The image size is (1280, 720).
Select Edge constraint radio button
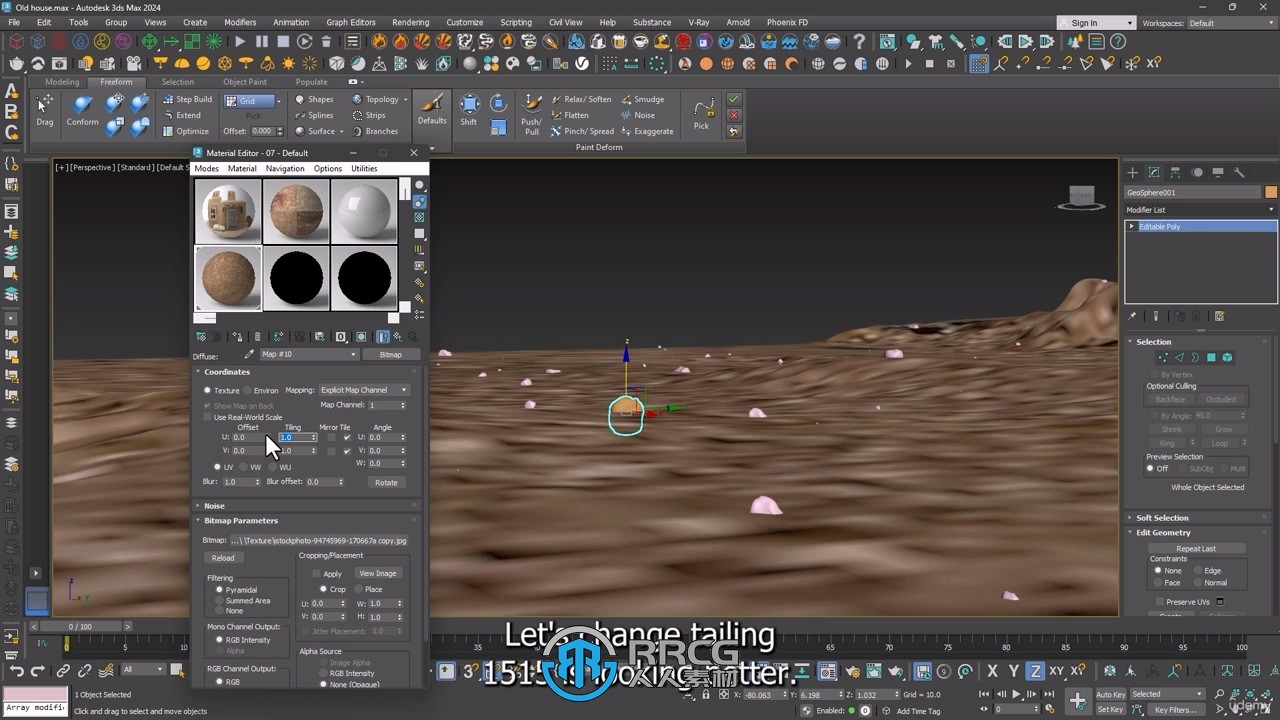pos(1198,570)
